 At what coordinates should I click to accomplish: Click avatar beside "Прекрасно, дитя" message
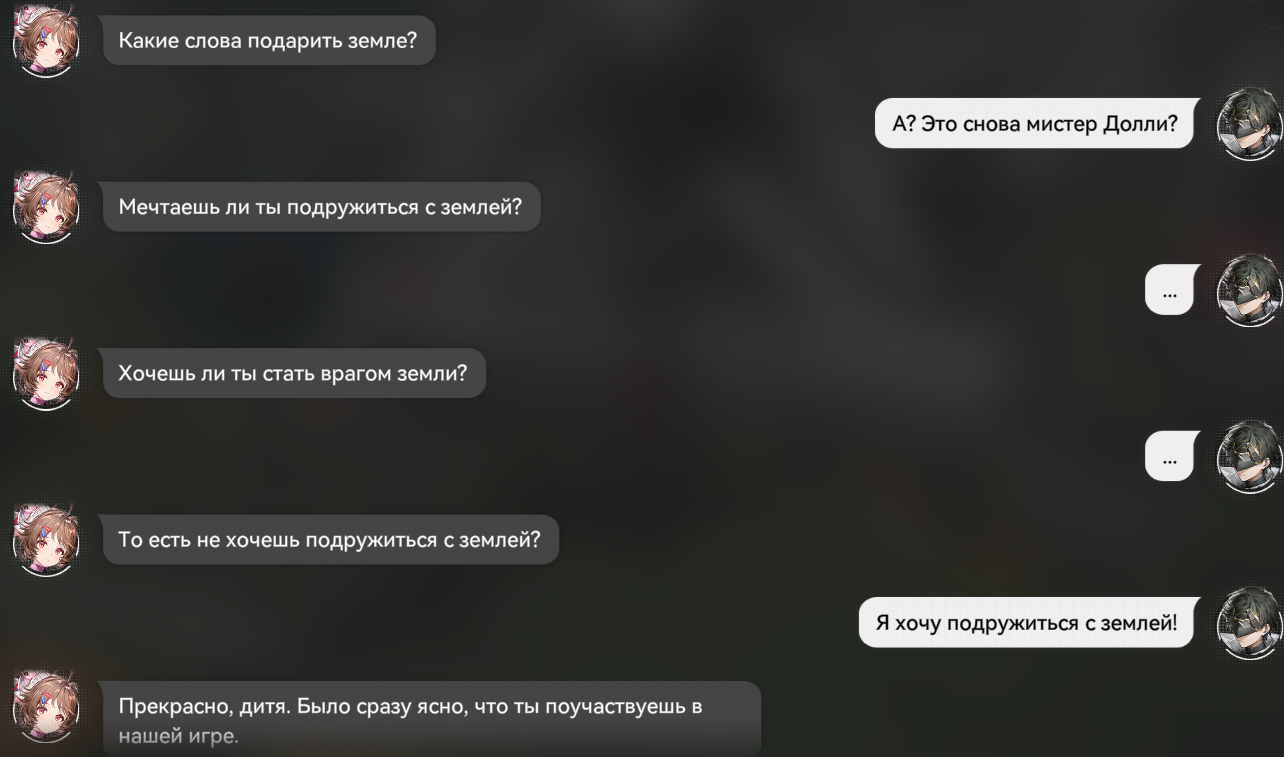click(43, 706)
